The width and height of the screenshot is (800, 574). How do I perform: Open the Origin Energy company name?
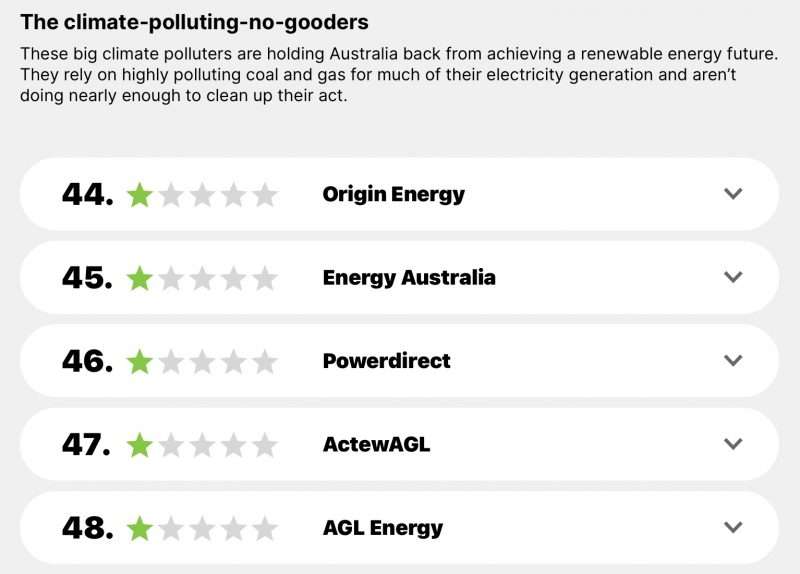393,194
